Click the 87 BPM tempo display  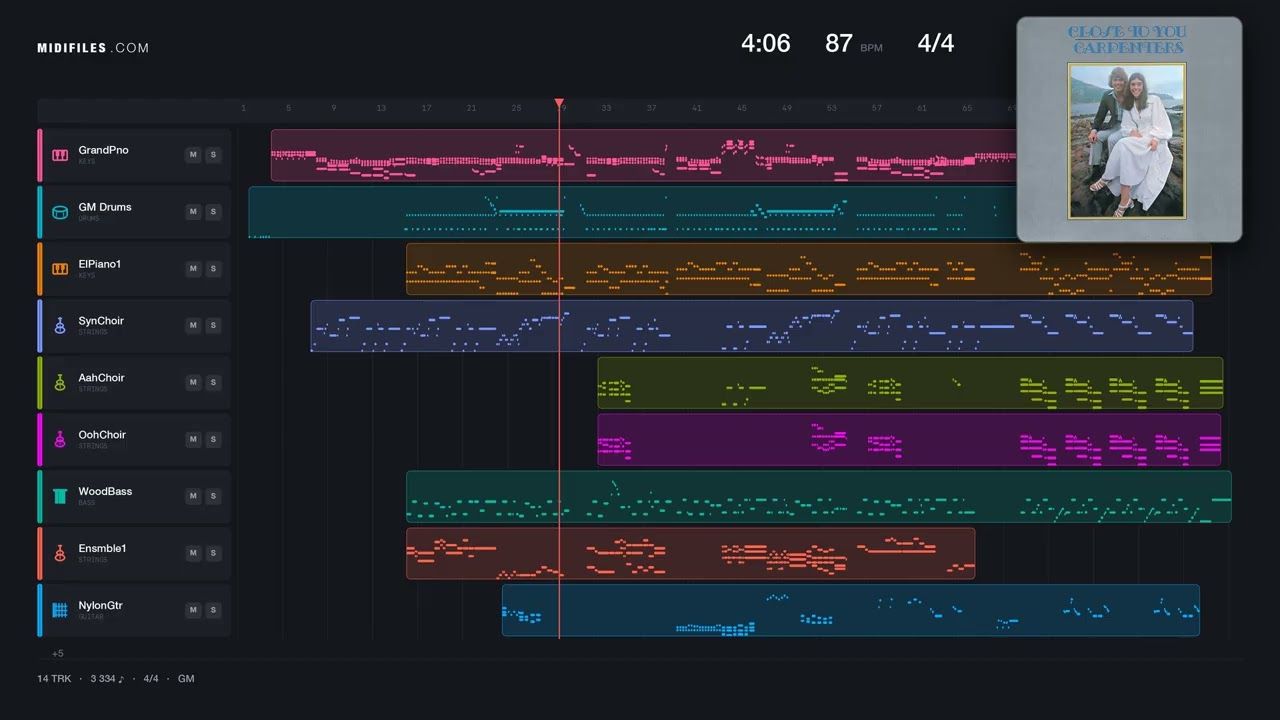pyautogui.click(x=853, y=43)
